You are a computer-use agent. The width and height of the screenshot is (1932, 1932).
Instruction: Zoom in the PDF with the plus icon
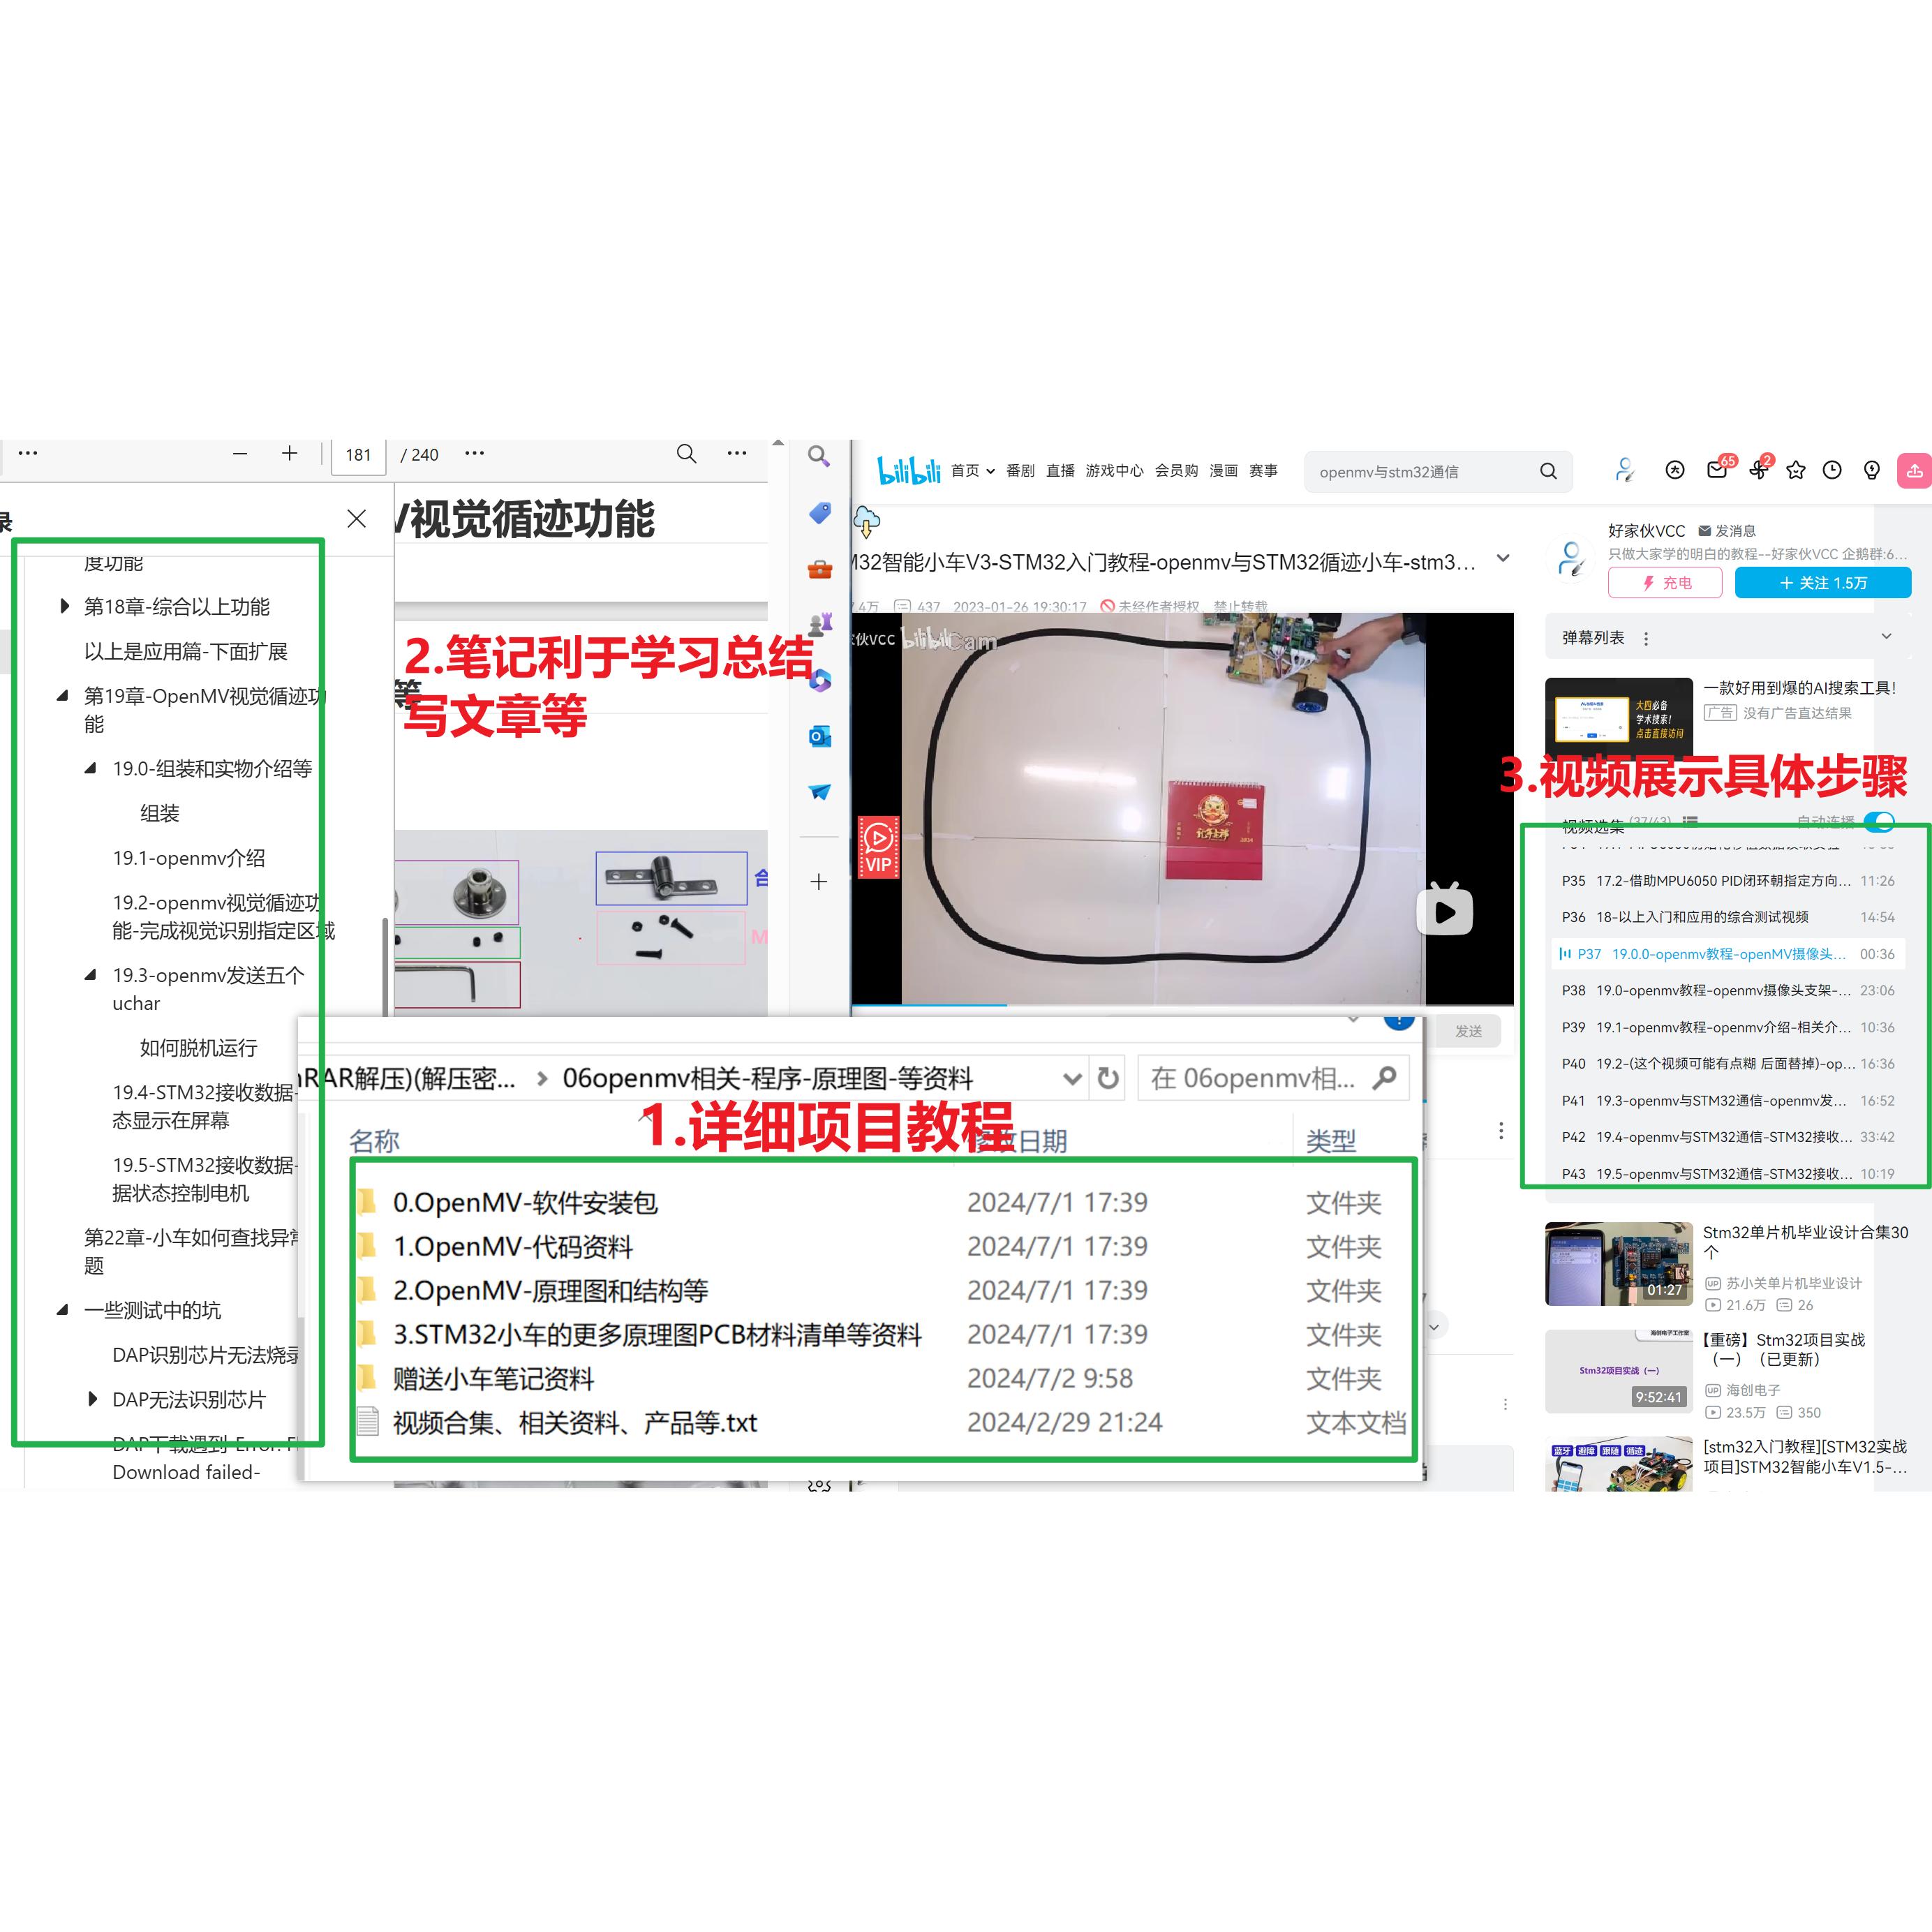tap(290, 454)
